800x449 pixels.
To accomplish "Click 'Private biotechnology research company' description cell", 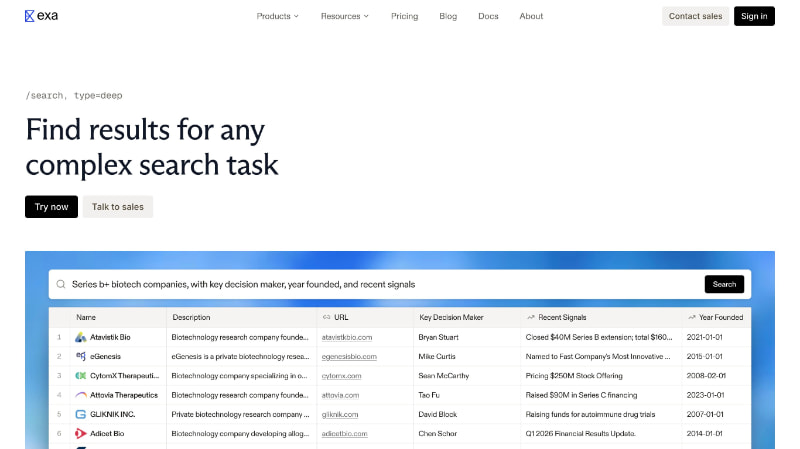I will [240, 414].
